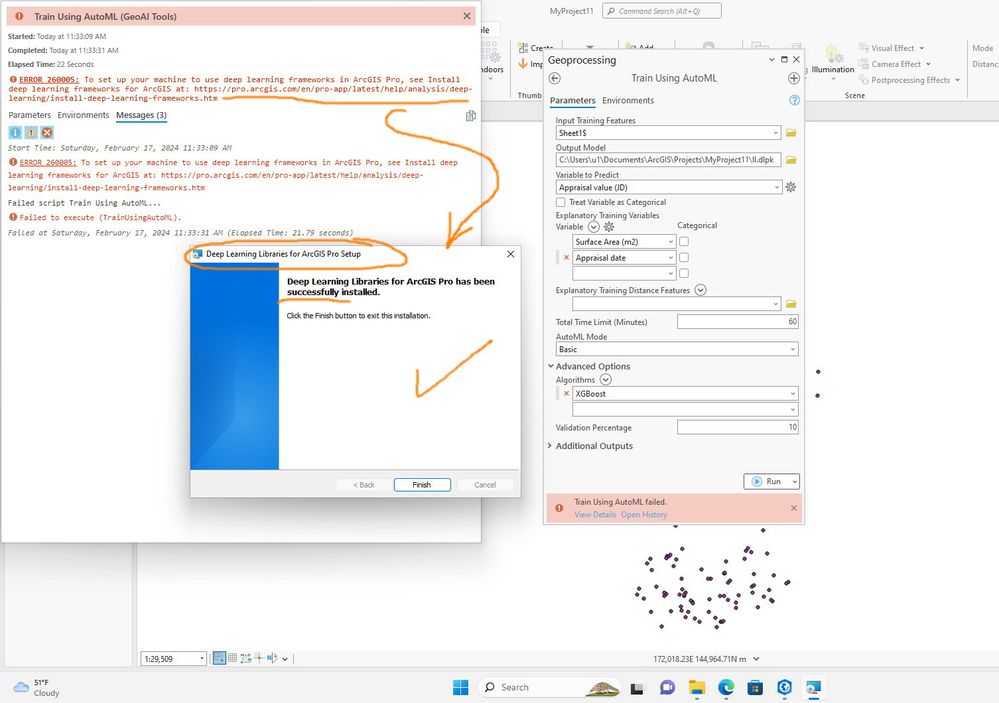This screenshot has height=703, width=999.
Task: Click Cancel in Deep Learning setup dialog
Action: (485, 484)
